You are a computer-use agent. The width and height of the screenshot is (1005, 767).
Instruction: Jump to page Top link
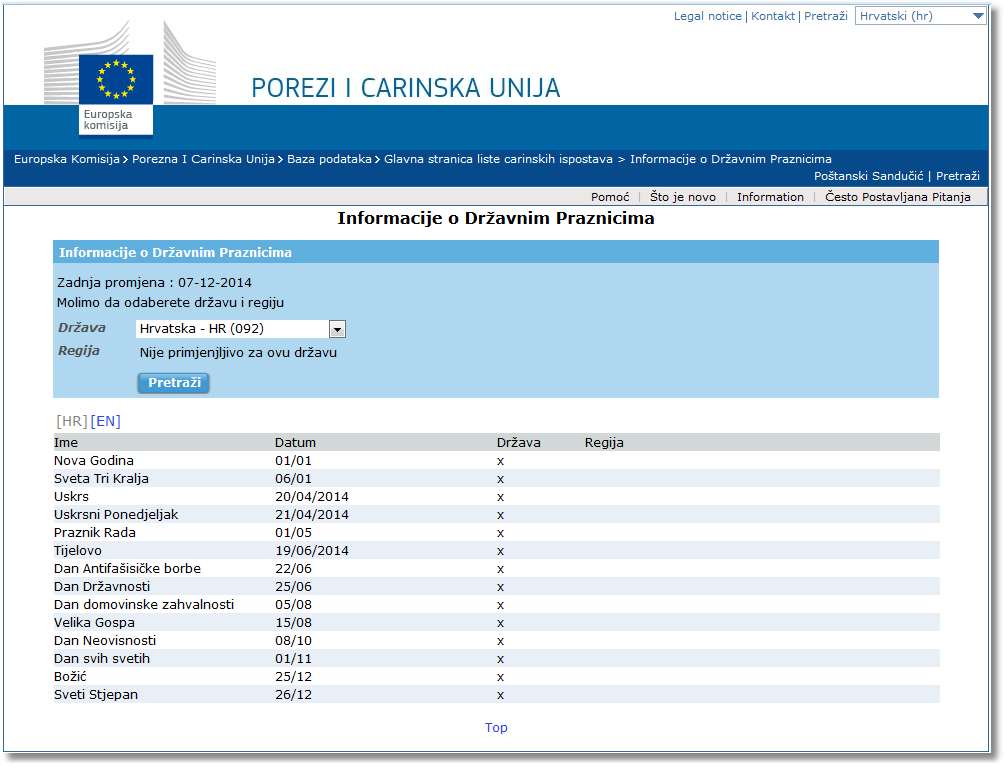pyautogui.click(x=496, y=727)
